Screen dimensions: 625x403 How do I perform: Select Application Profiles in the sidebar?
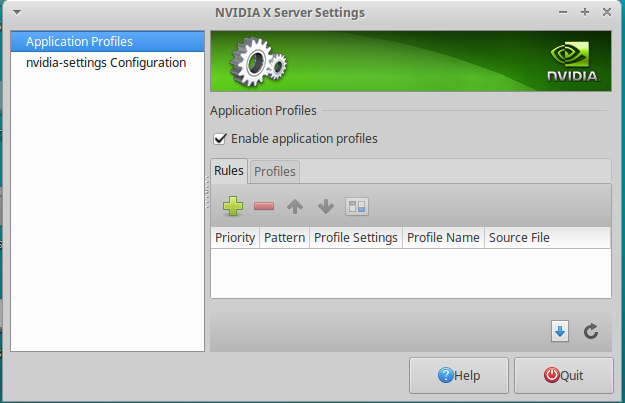coord(108,41)
